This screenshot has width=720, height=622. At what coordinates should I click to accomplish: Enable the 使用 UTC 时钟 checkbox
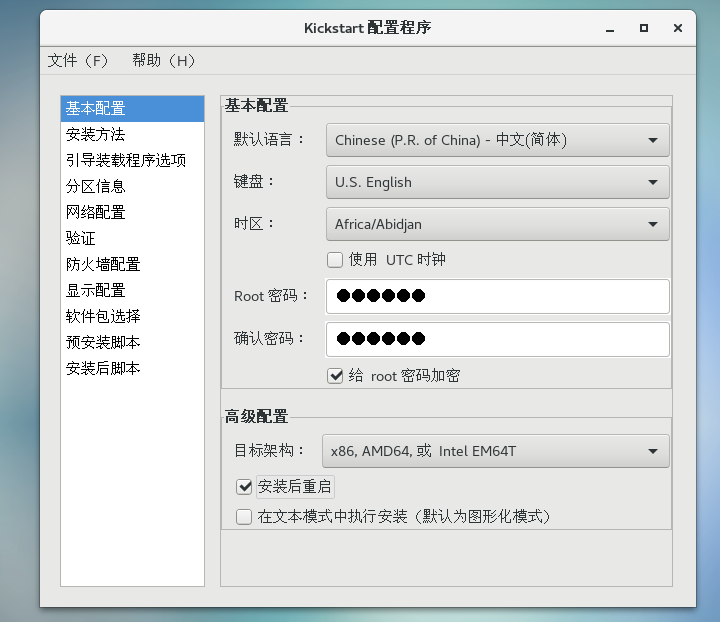coord(335,260)
